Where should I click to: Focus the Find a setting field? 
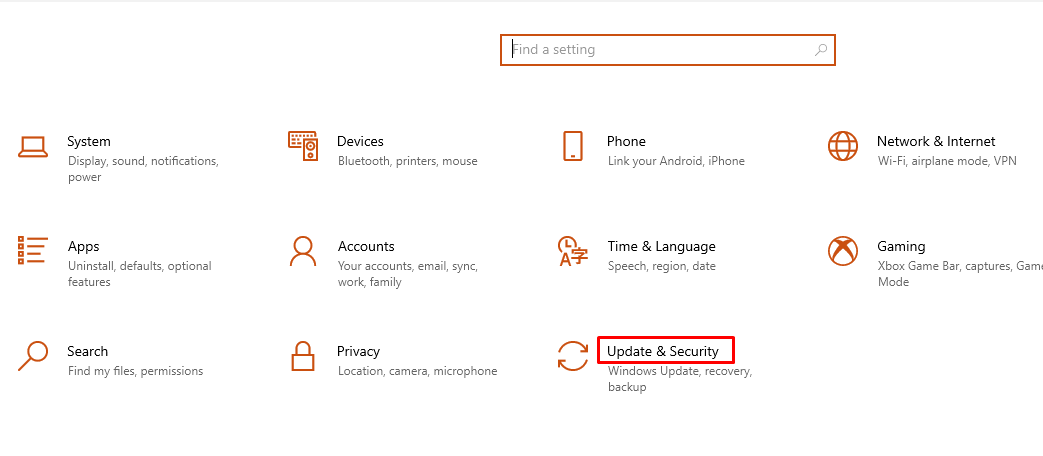coord(668,50)
